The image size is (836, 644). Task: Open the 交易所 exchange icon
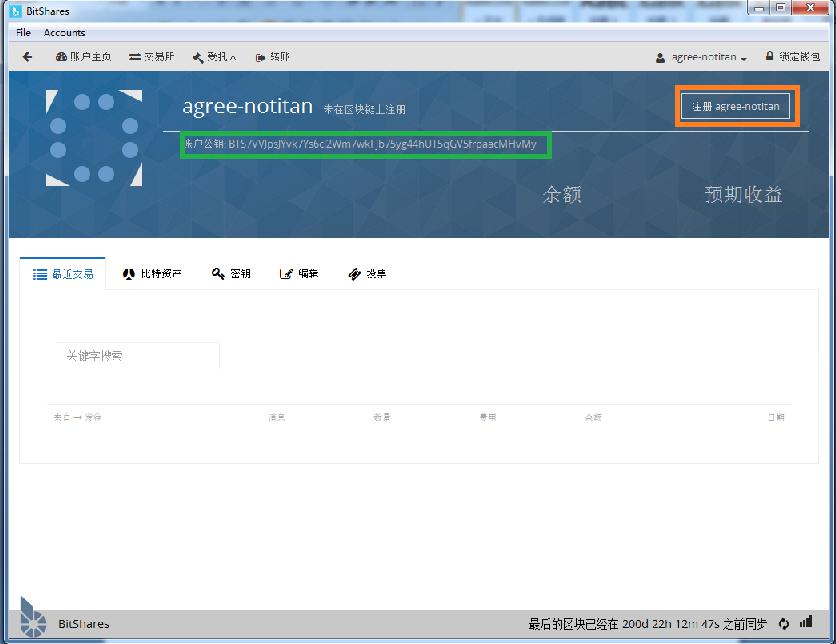(135, 57)
